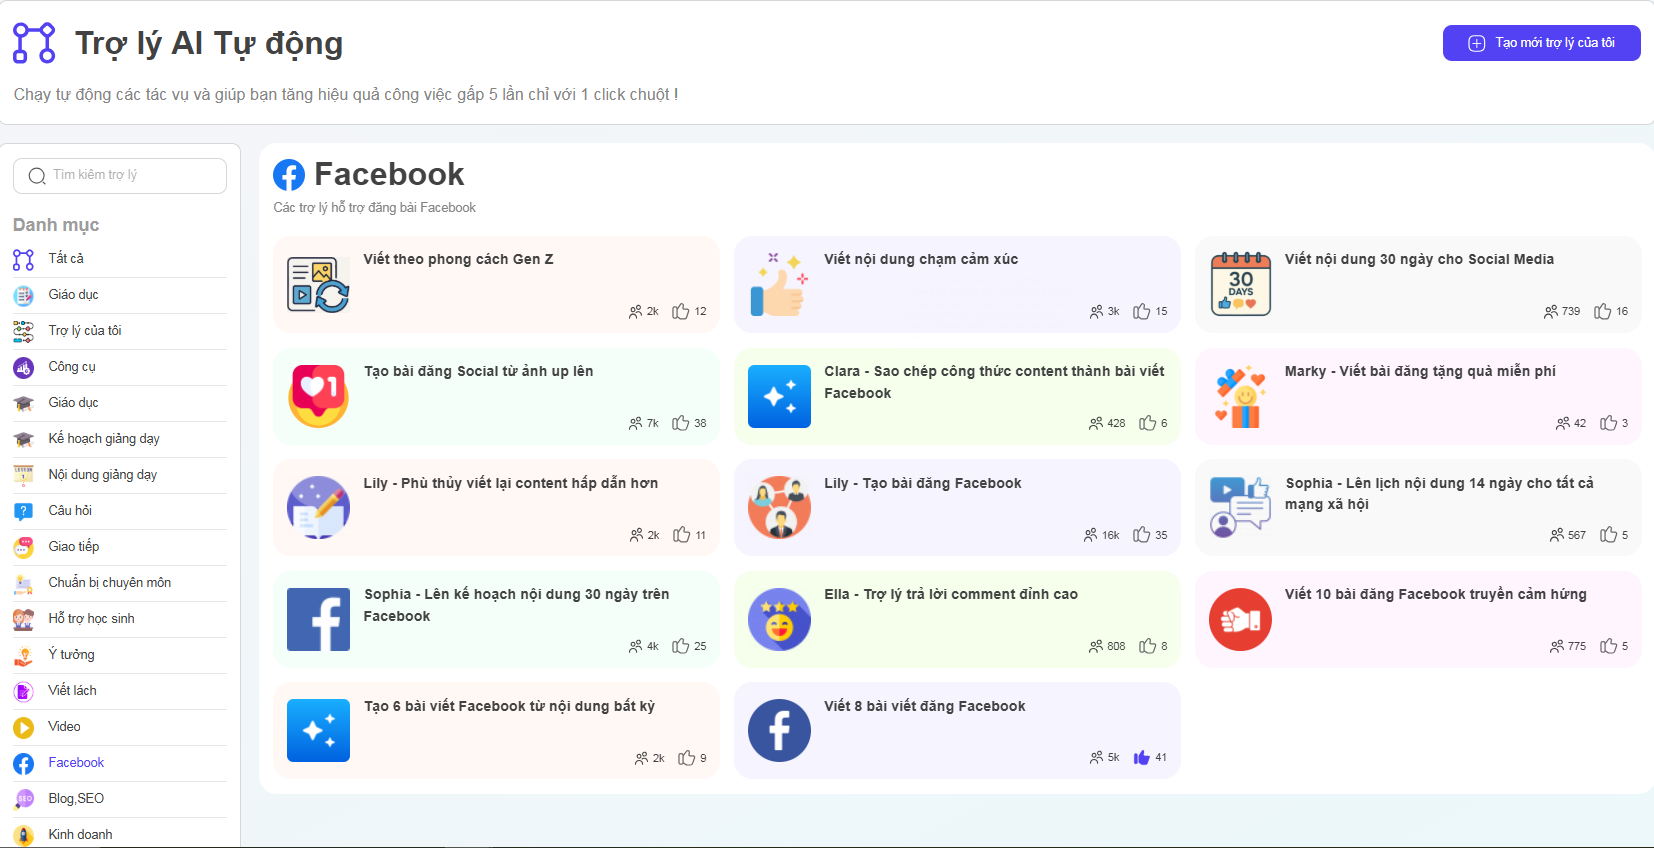
Task: Go to the Video category
Action: point(64,727)
